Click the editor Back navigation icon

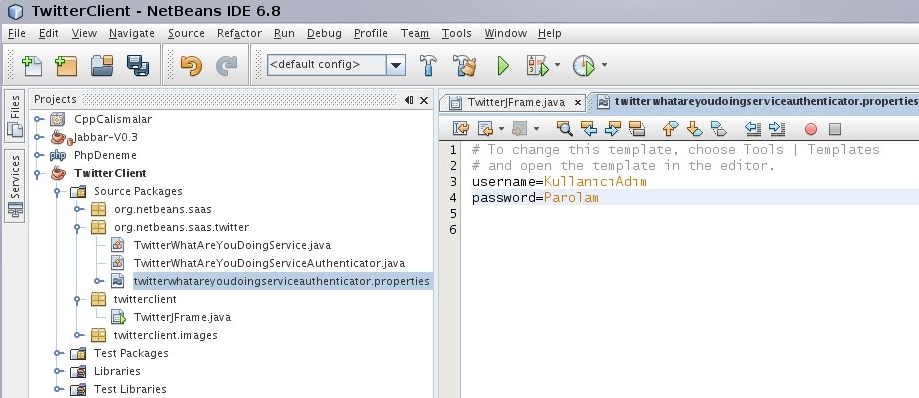[x=485, y=128]
